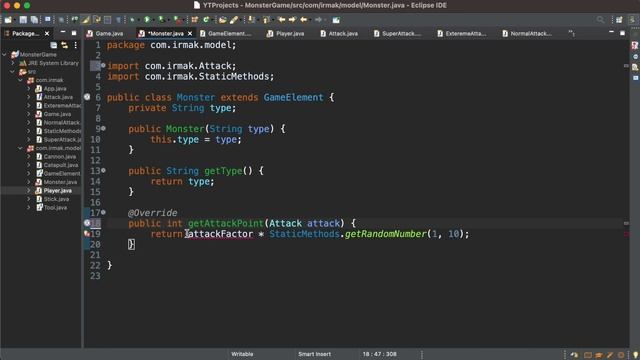Click the Next Annotation toolbar icon

click(x=252, y=20)
